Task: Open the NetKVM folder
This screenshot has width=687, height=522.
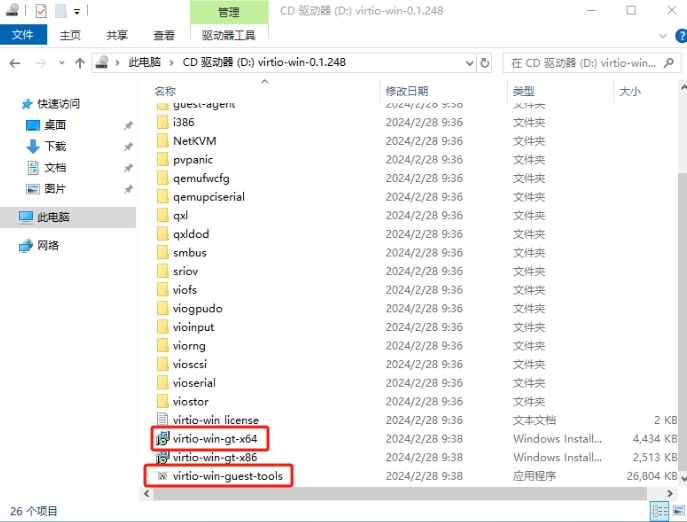Action: coord(194,141)
